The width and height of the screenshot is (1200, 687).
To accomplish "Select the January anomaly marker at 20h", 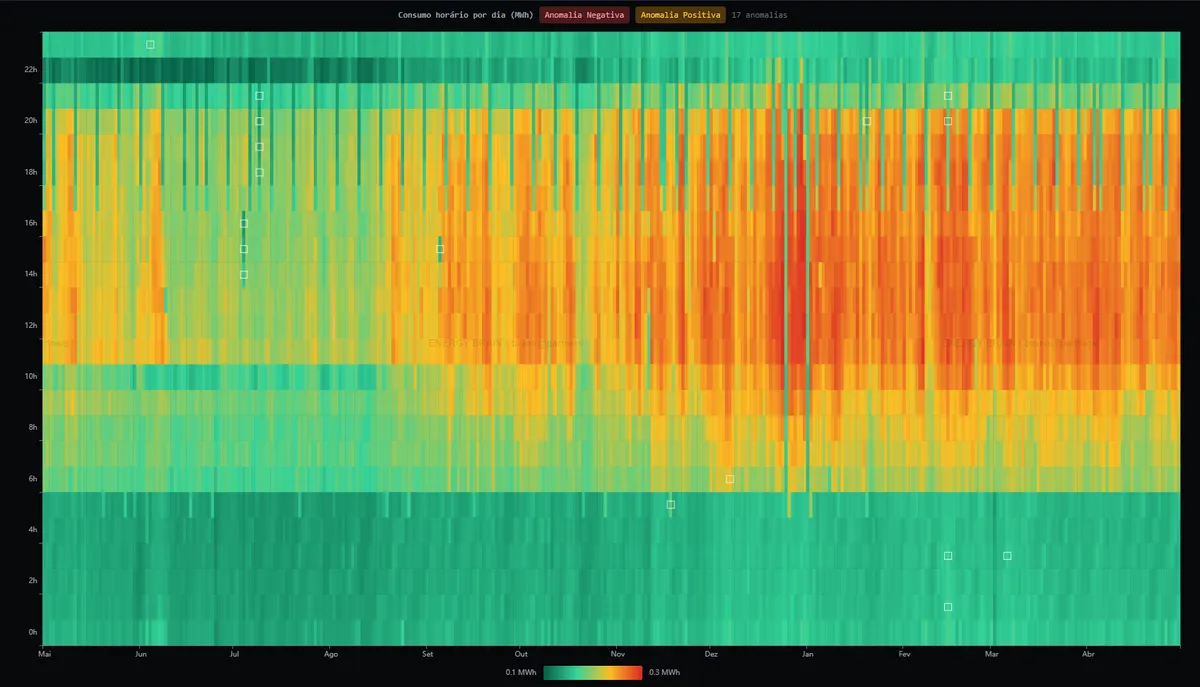I will (866, 121).
